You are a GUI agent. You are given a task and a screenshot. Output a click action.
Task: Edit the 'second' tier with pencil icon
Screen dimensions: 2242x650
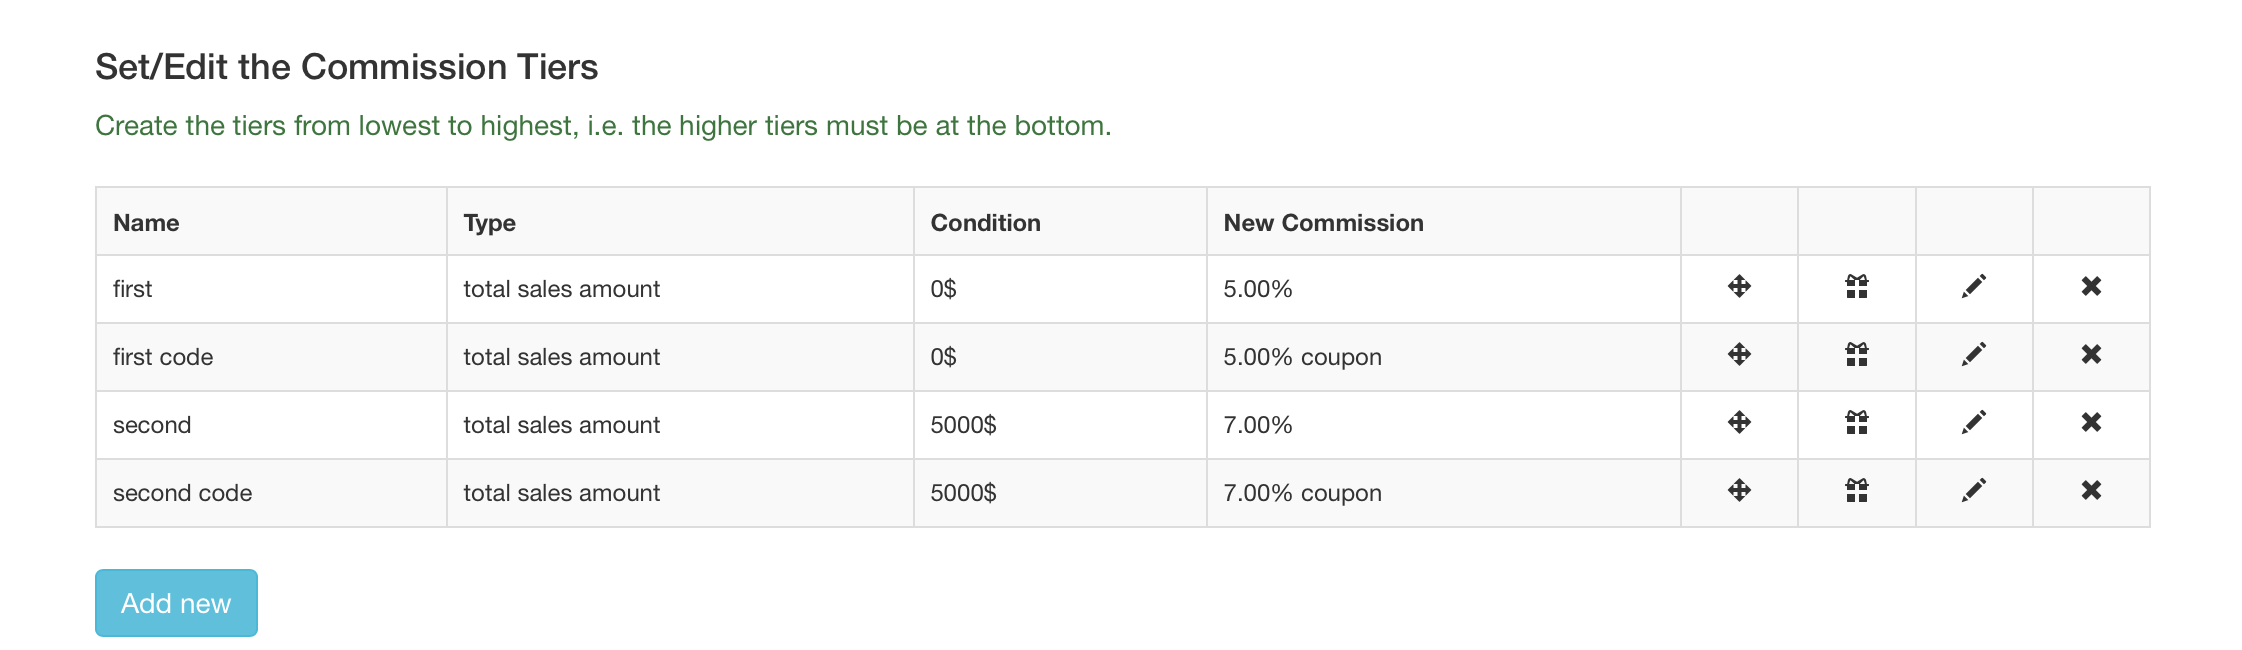[x=1973, y=423]
